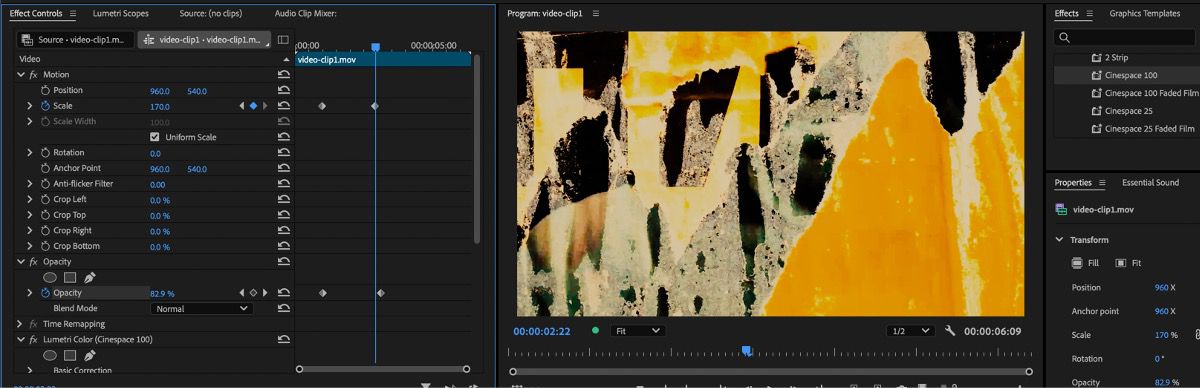Click the Scale value 170.0
Viewport: 1200px width, 388px height.
coord(159,106)
